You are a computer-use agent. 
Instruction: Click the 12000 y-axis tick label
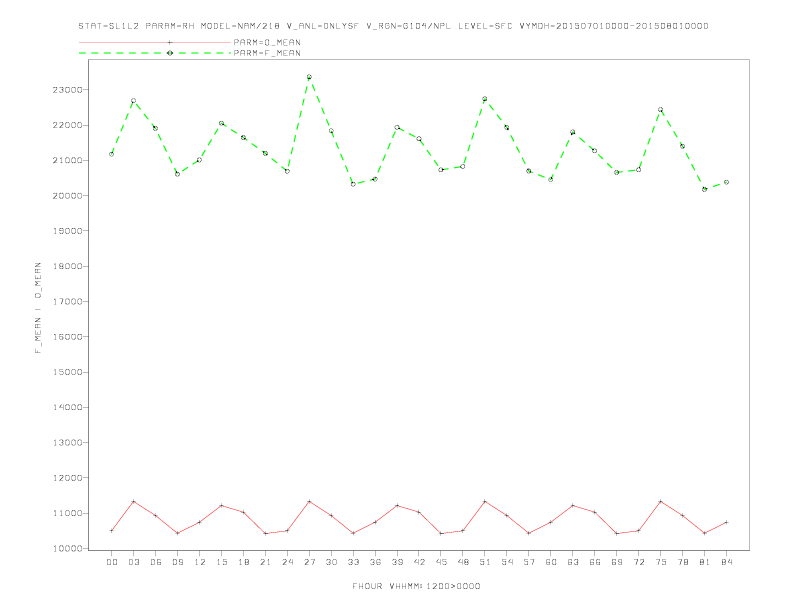(68, 478)
